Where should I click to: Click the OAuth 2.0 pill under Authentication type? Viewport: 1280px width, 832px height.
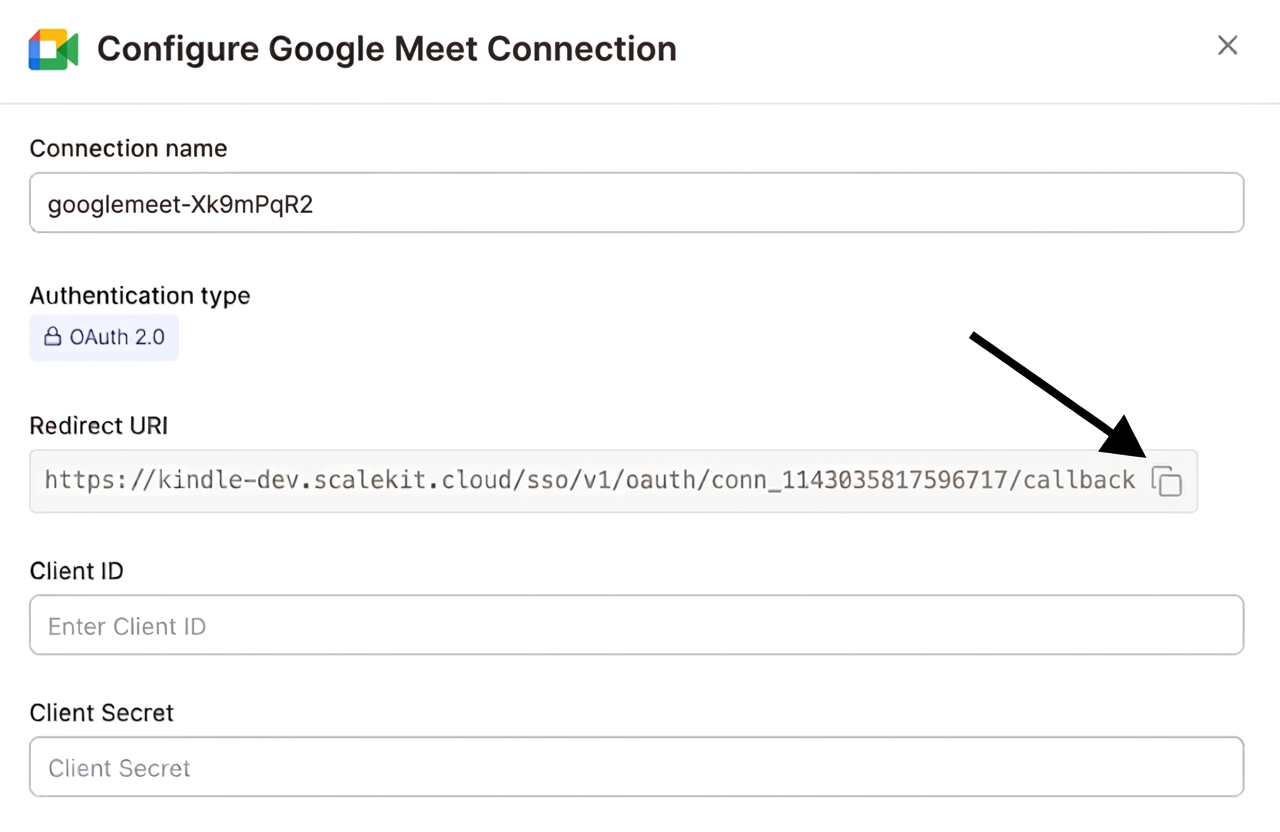[x=104, y=337]
